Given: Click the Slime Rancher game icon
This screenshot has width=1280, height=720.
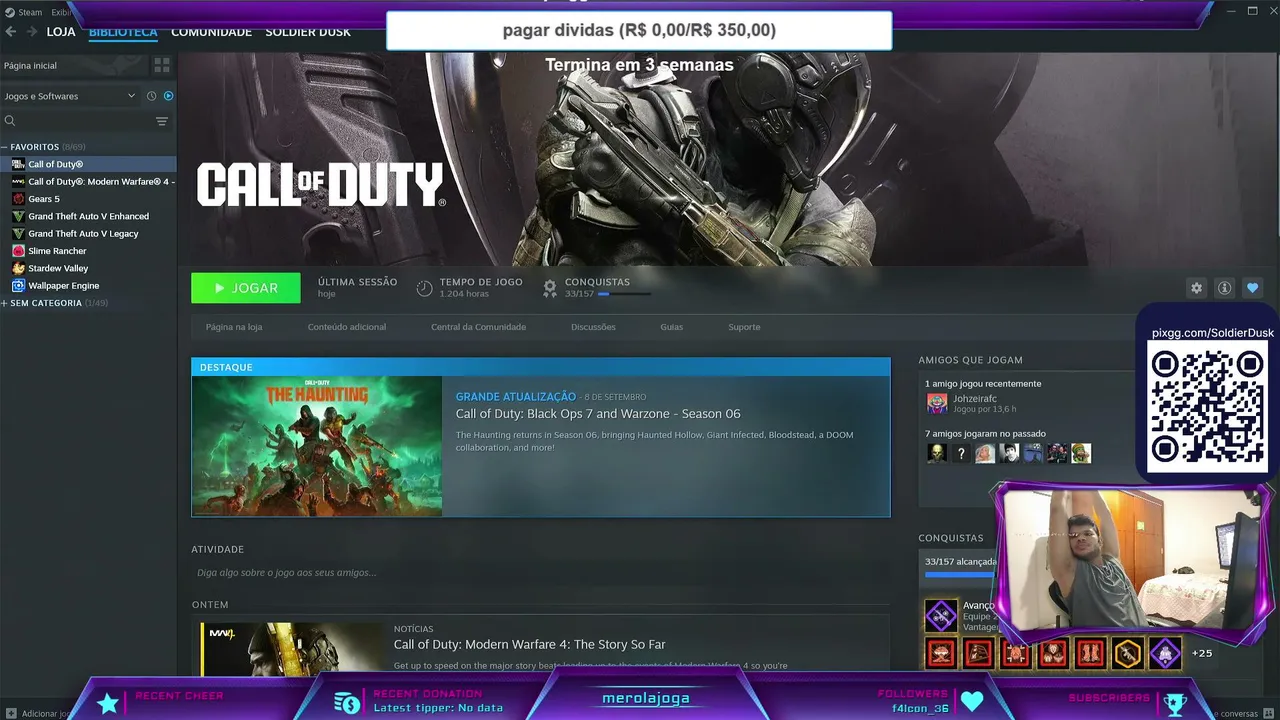Looking at the screenshot, I should click(x=18, y=251).
